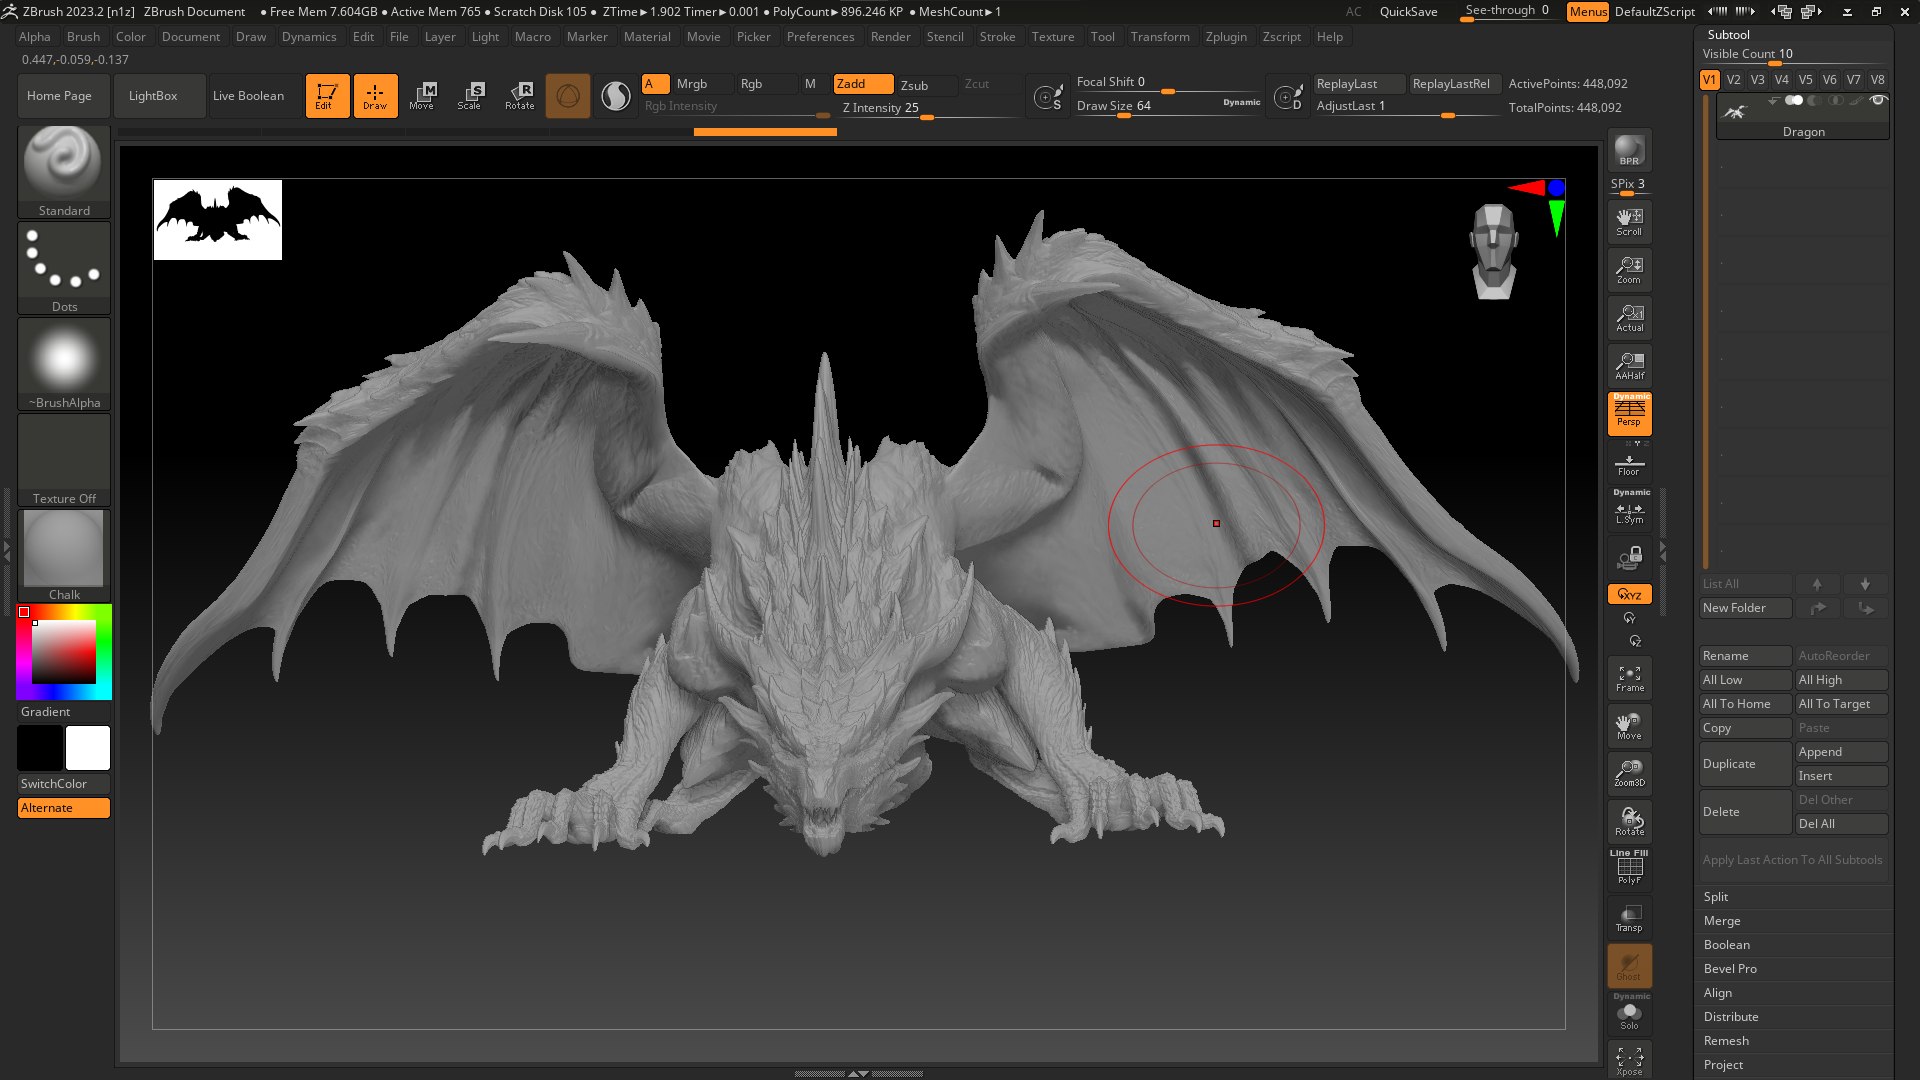Open the Standard brush picker
Screen dimensions: 1920x1080
point(64,171)
